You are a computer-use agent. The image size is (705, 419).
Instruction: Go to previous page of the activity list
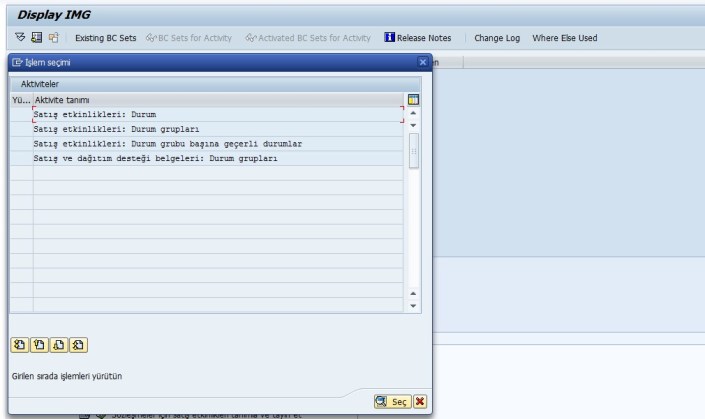click(39, 345)
